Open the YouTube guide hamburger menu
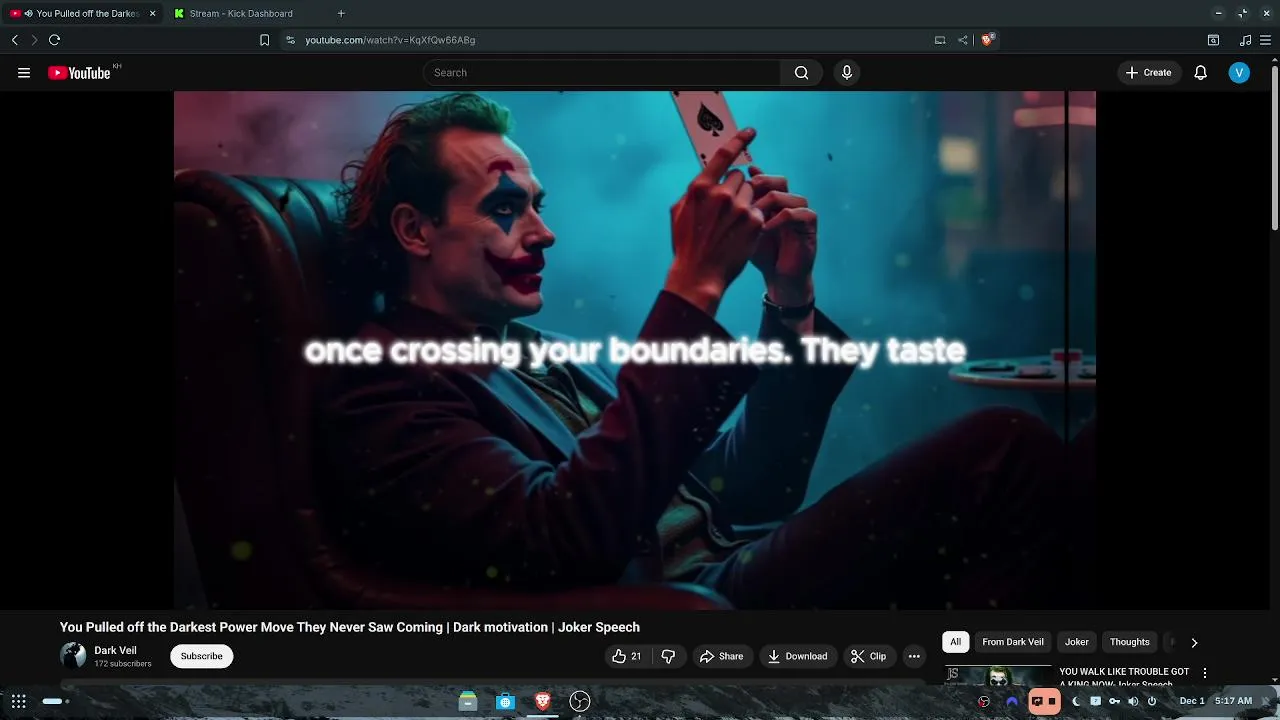 (24, 73)
